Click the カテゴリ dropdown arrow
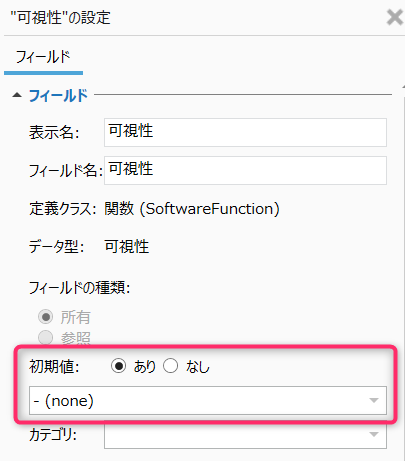Image resolution: width=405 pixels, height=461 pixels. click(x=374, y=435)
